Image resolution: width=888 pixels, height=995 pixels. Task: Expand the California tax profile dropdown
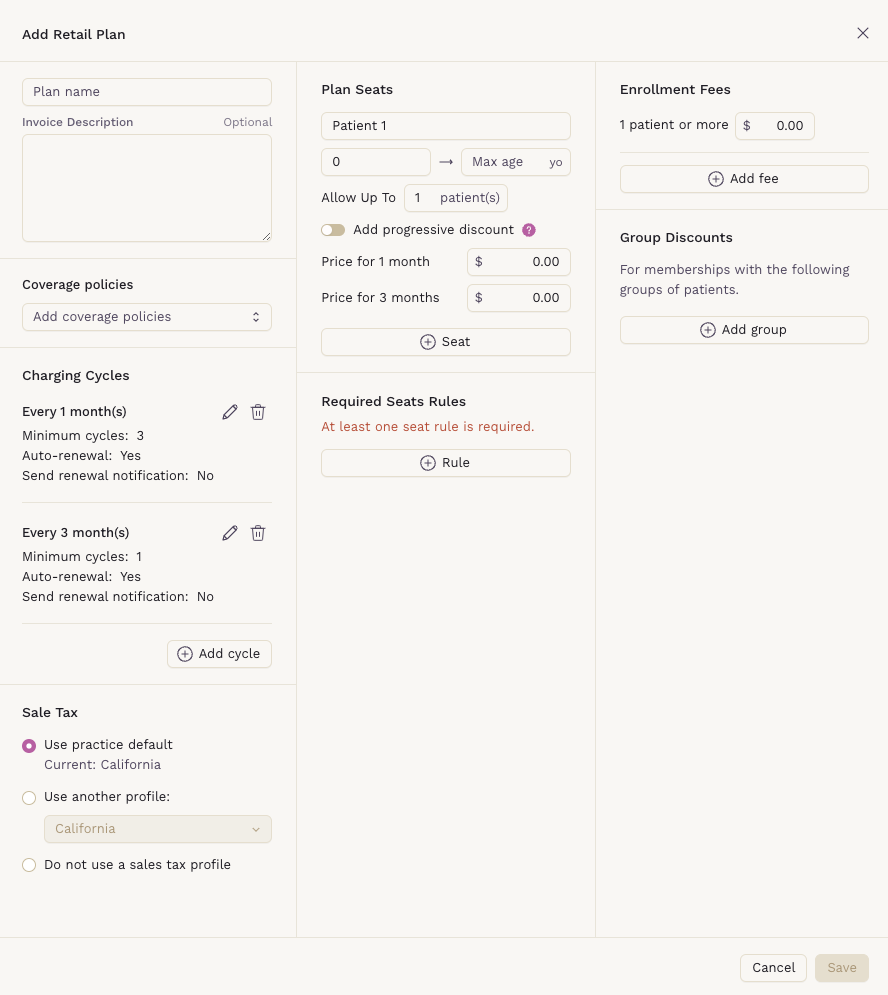157,829
